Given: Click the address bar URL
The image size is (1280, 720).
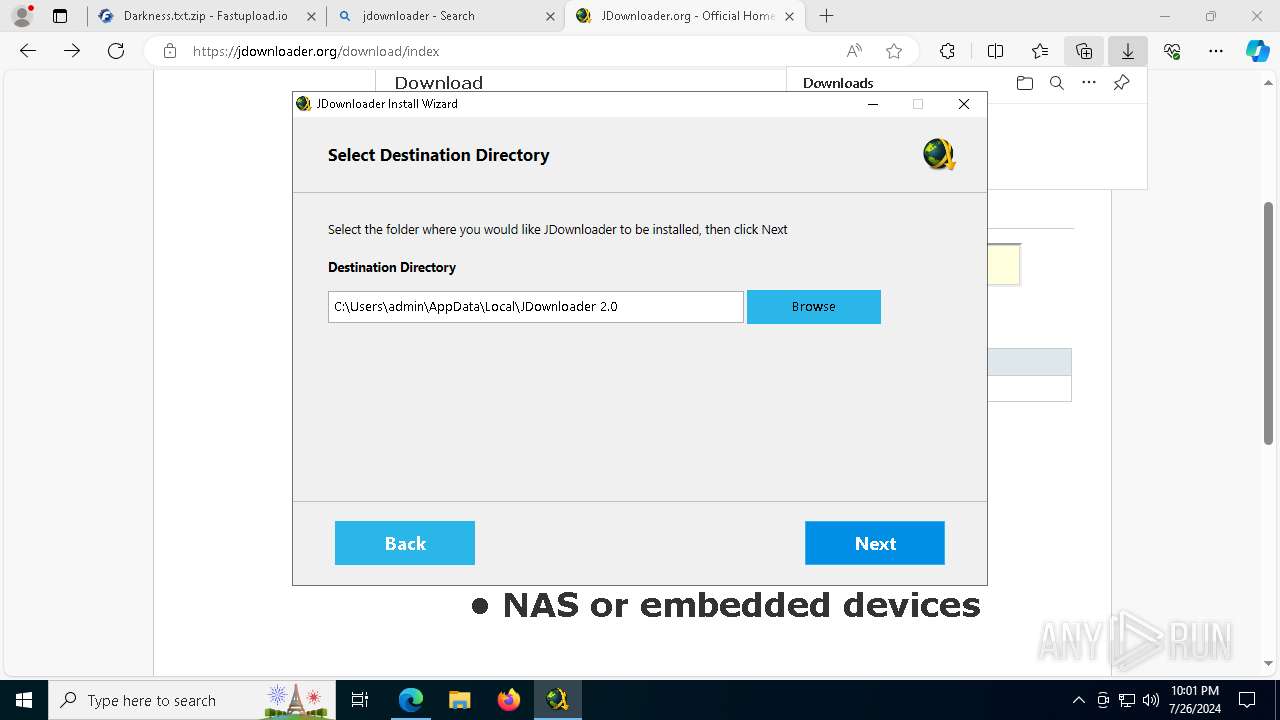Looking at the screenshot, I should pos(316,51).
